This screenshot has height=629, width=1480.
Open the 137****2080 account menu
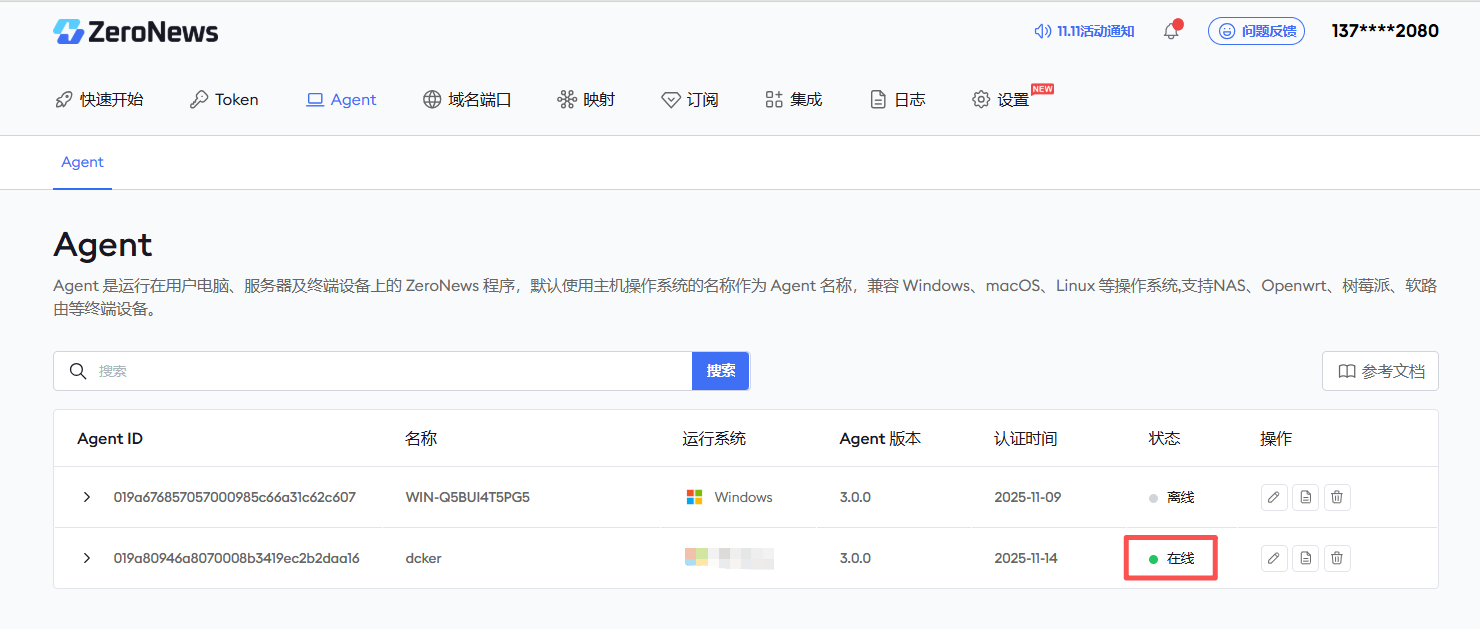pyautogui.click(x=1384, y=31)
